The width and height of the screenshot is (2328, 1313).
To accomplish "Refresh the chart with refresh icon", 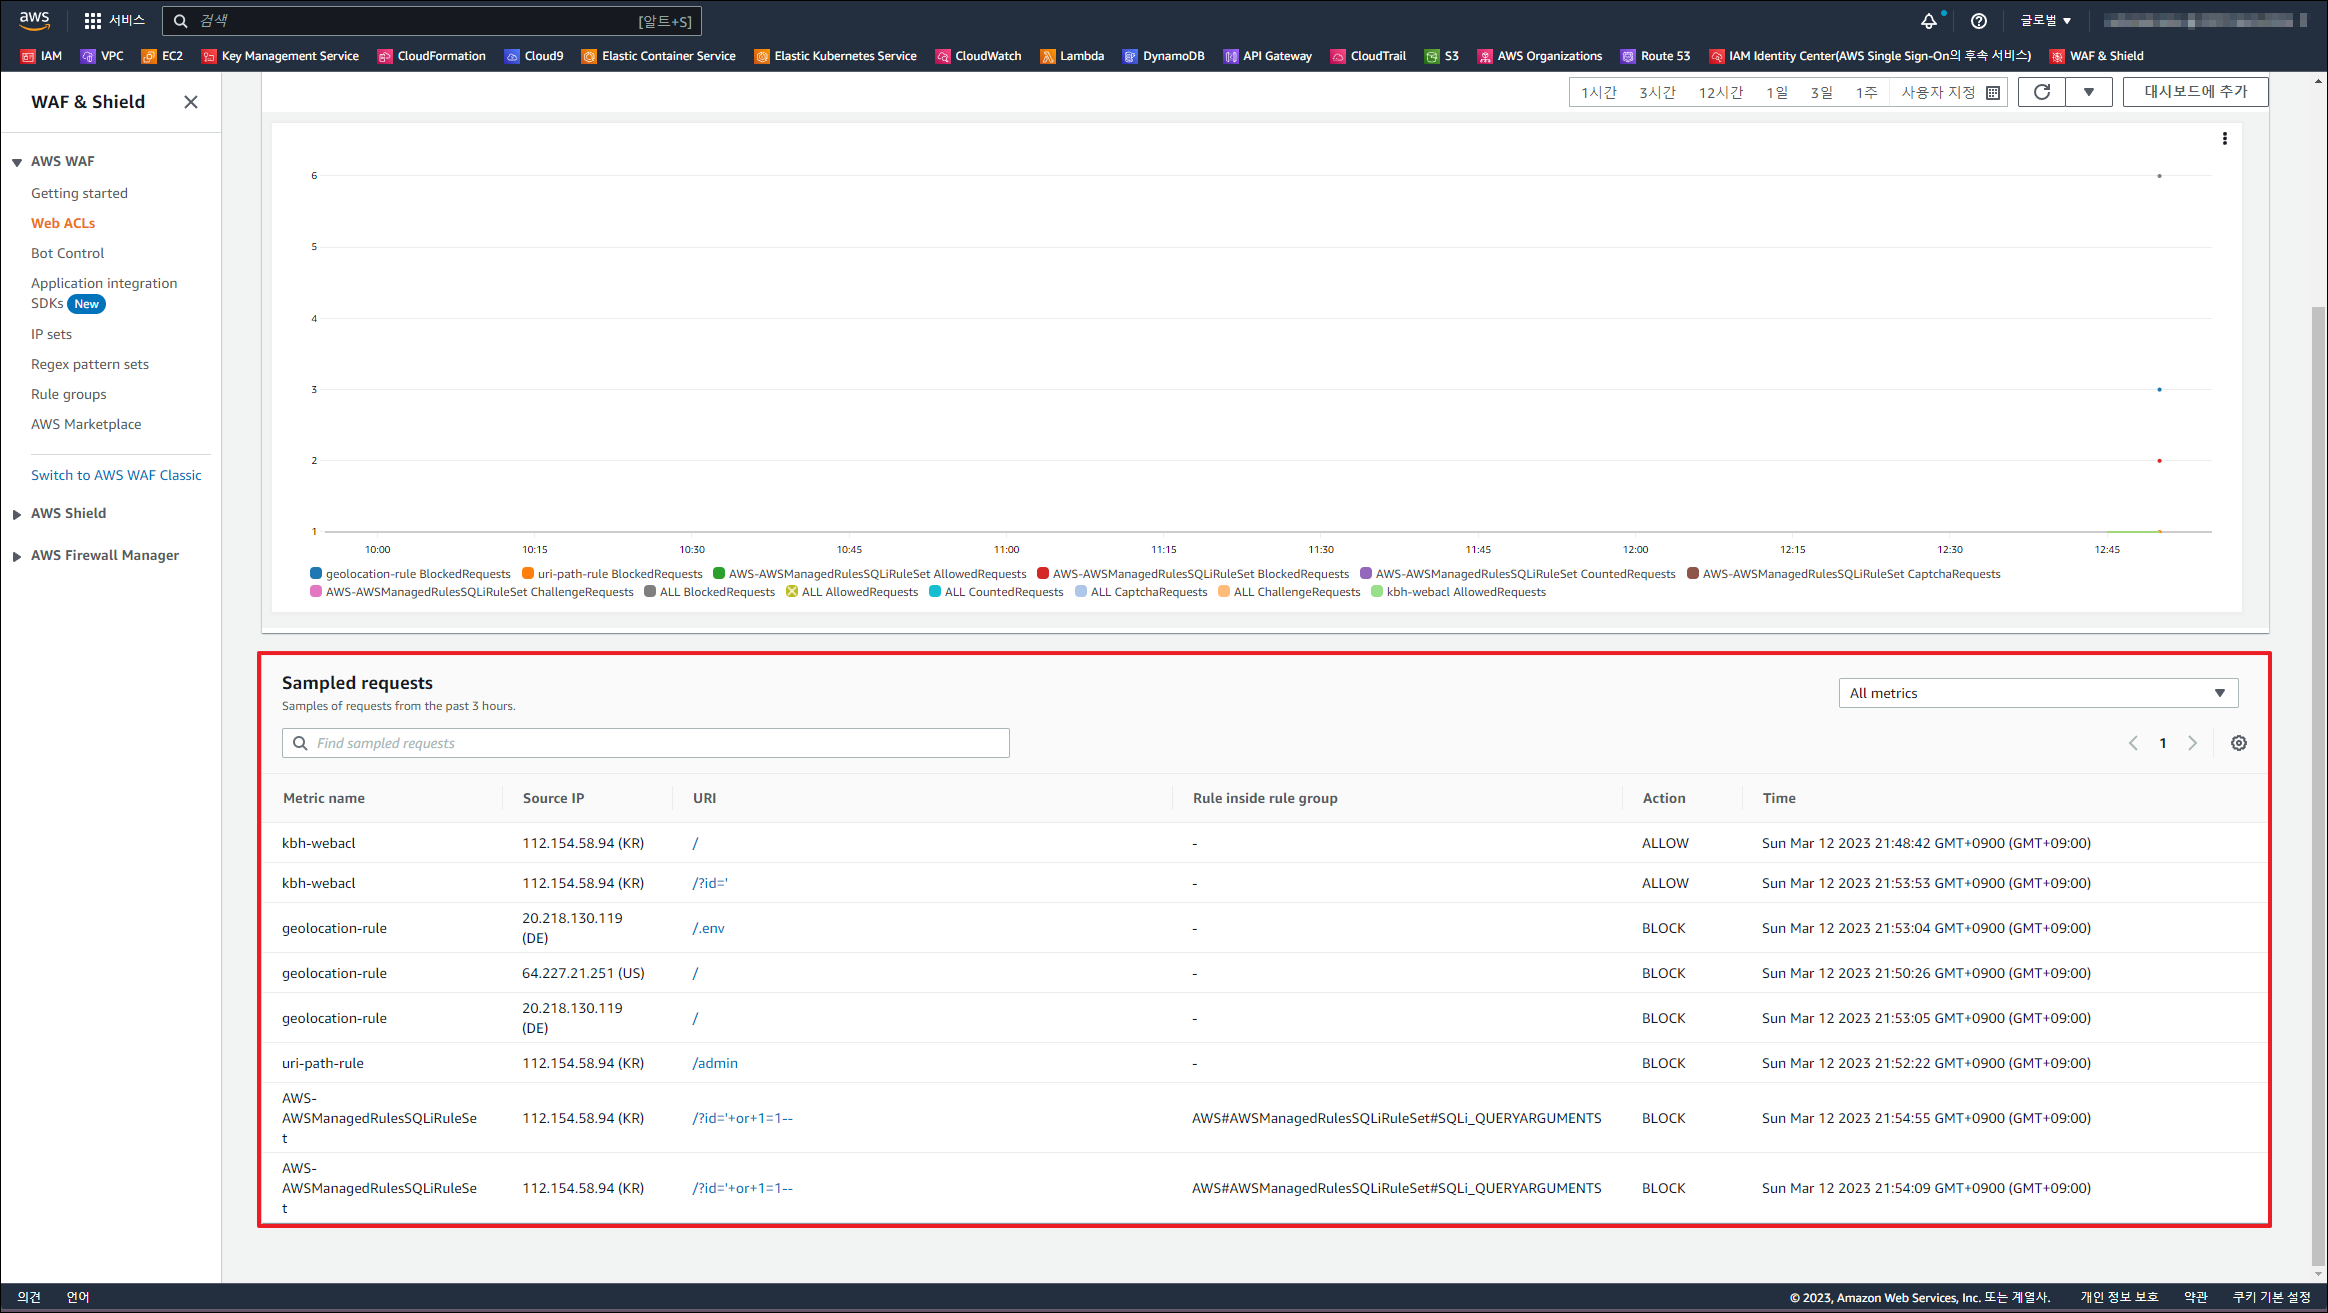I will [2042, 92].
